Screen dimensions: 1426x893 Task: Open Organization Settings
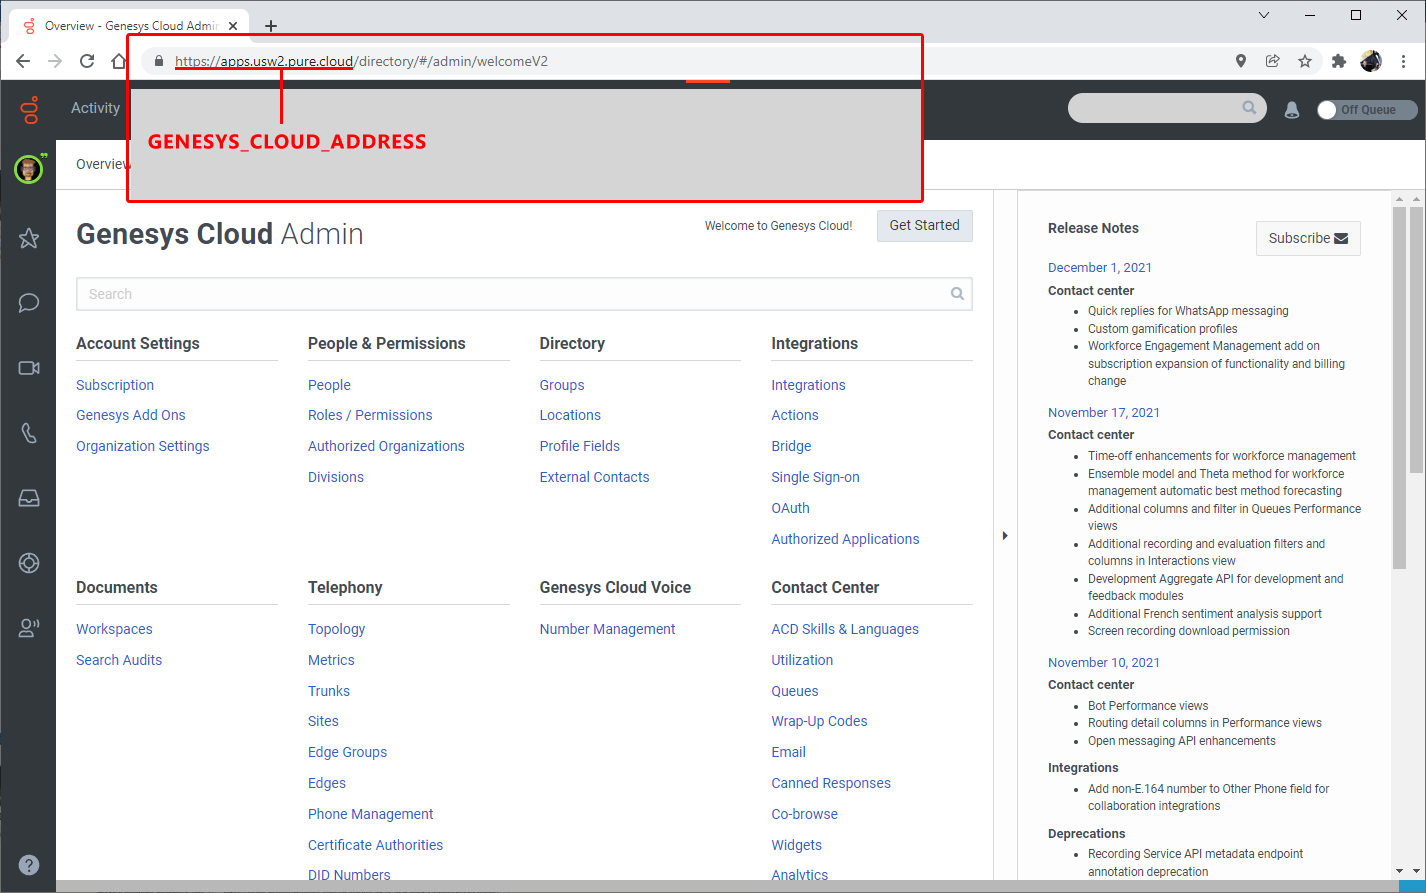point(143,446)
